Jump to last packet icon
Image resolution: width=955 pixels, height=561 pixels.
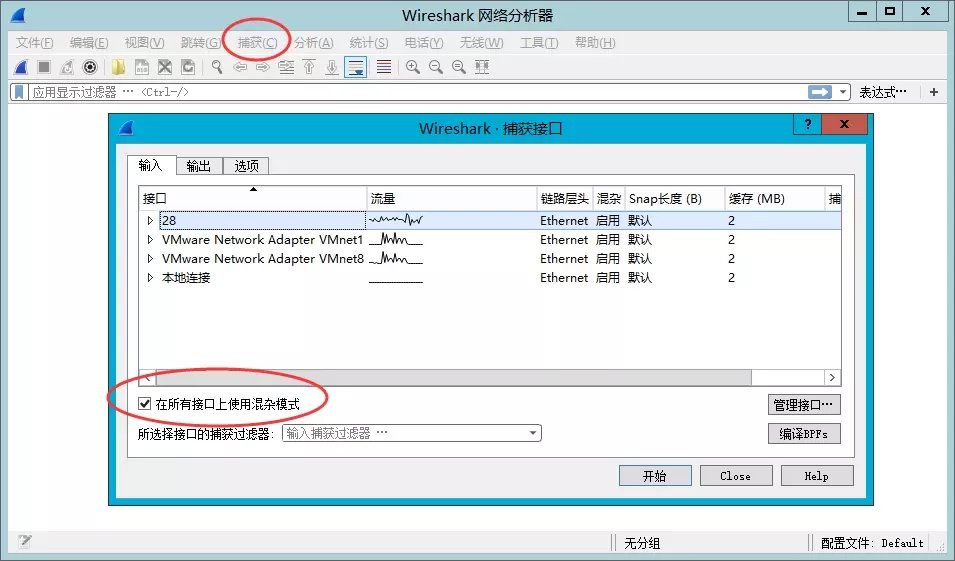click(331, 67)
